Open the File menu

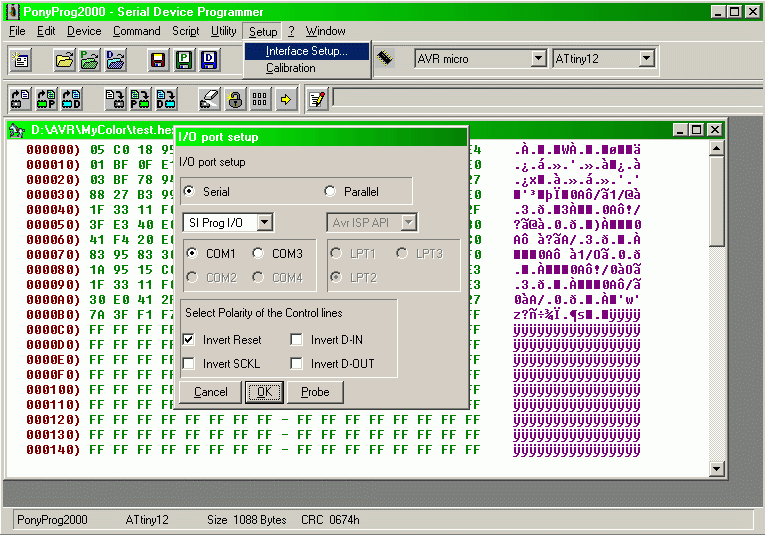[x=17, y=31]
